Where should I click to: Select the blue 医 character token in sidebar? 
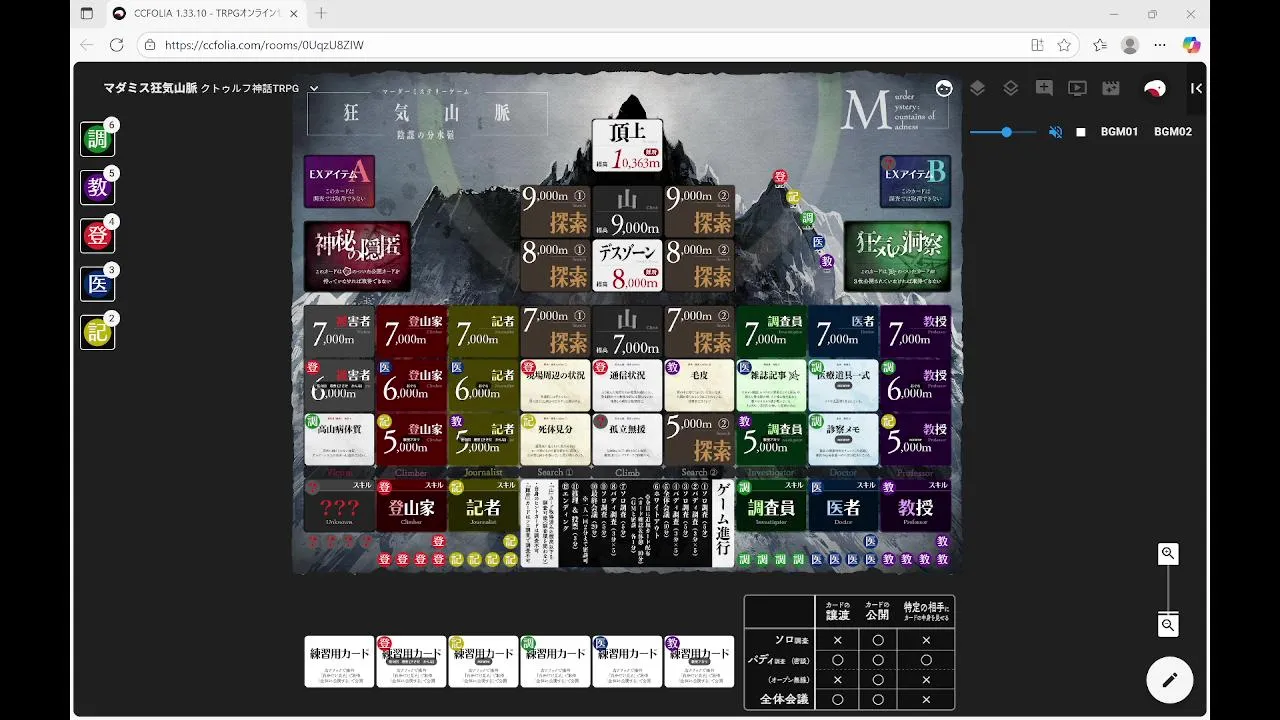tap(97, 284)
